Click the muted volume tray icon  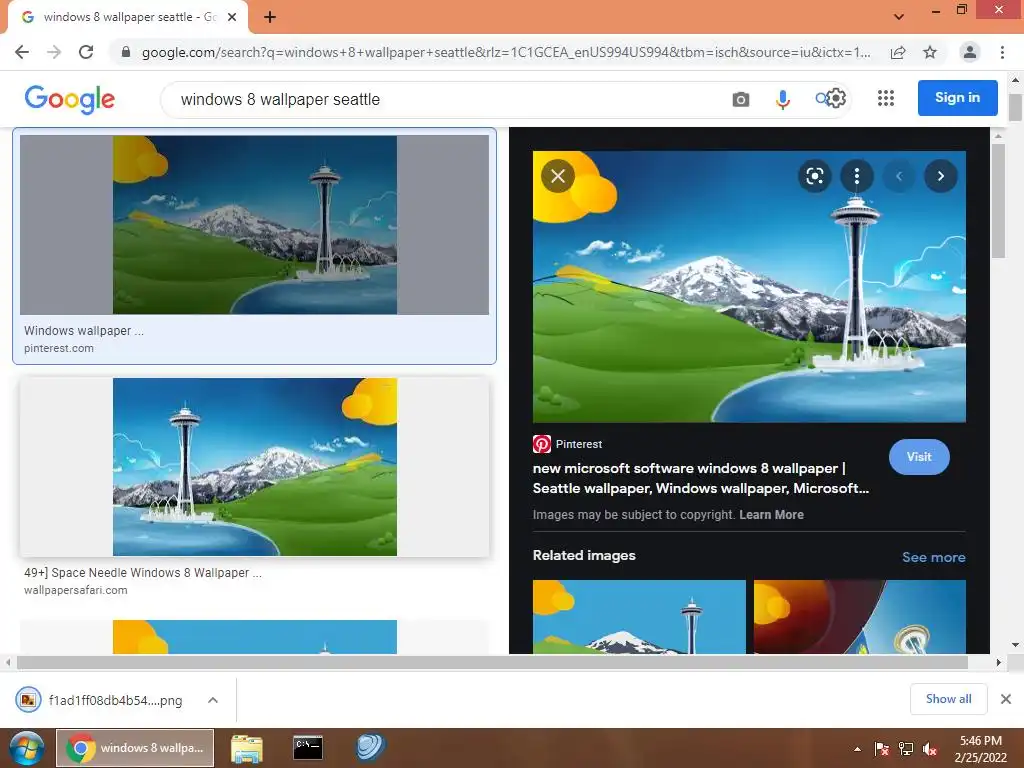click(x=930, y=749)
